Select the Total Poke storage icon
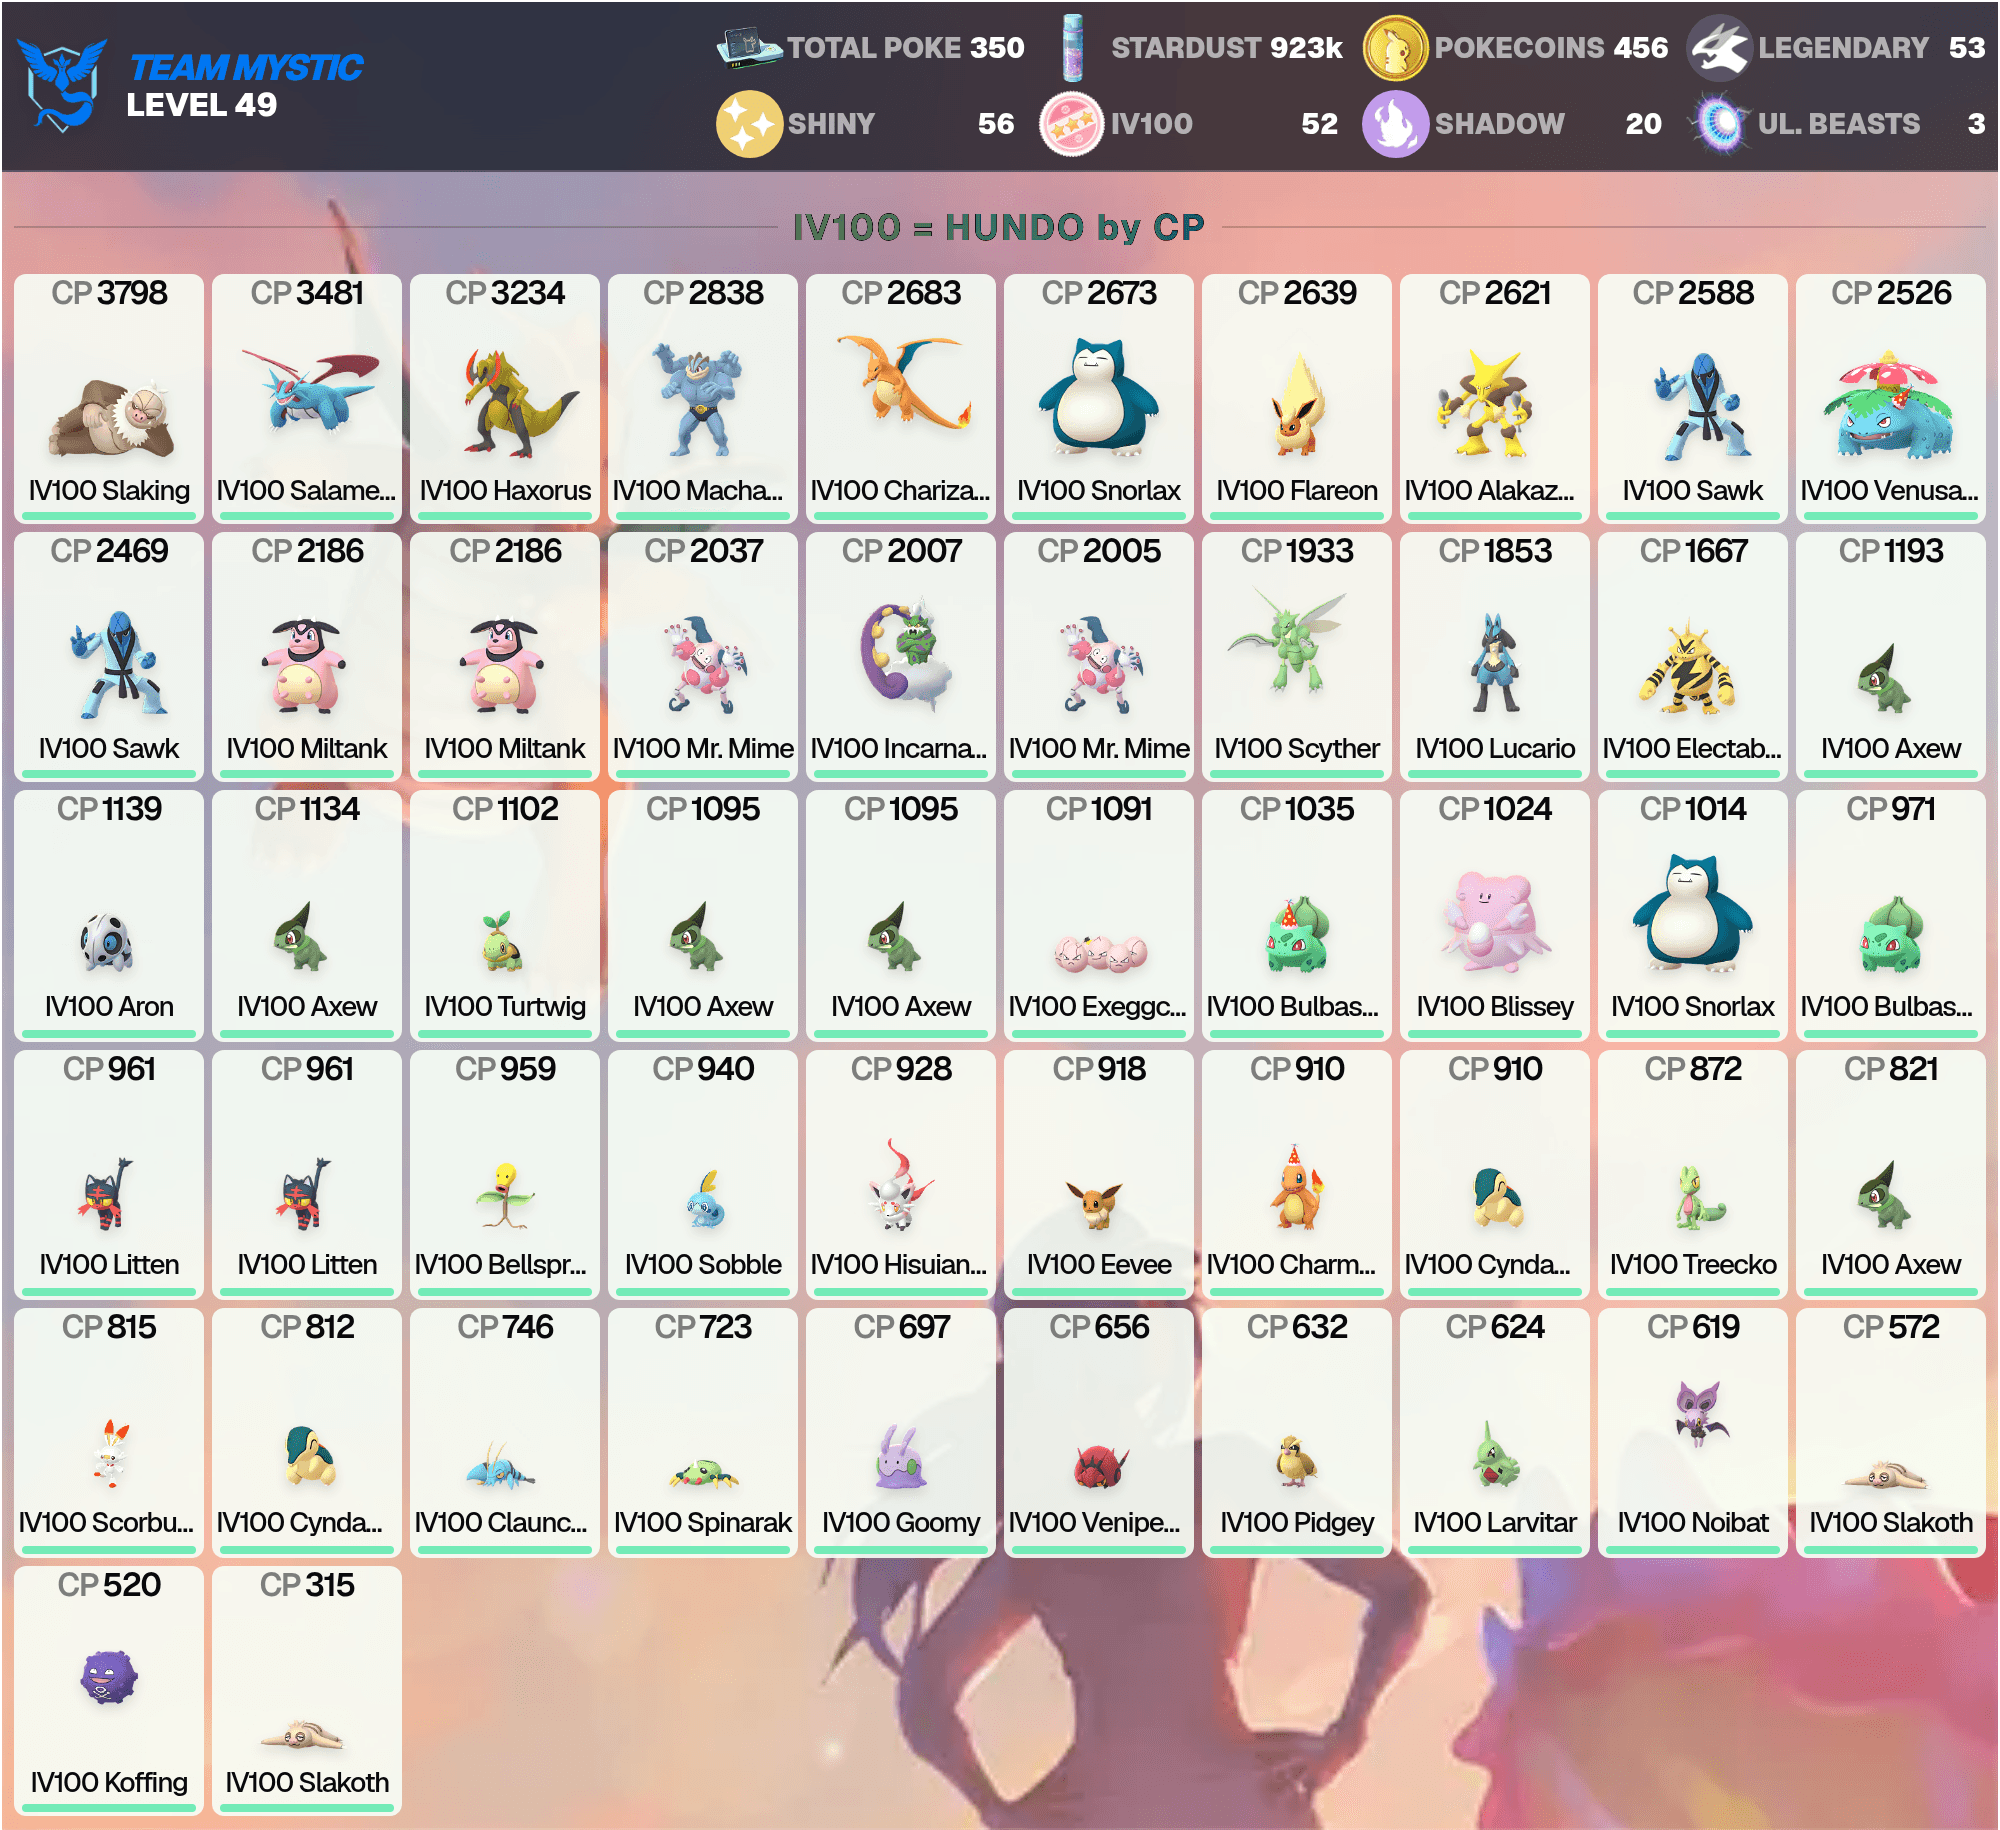This screenshot has height=1830, width=2000. point(748,48)
